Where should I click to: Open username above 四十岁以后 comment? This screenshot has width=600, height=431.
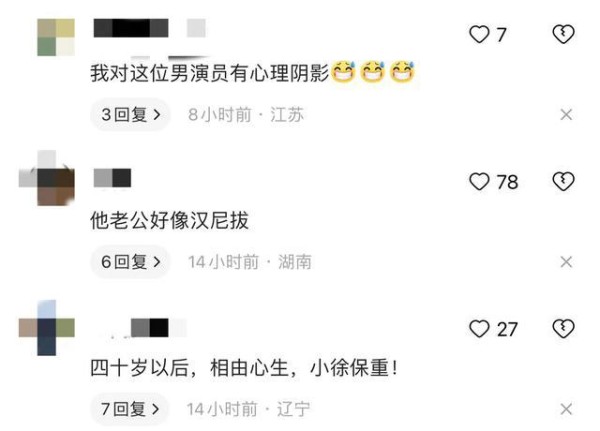[150, 328]
